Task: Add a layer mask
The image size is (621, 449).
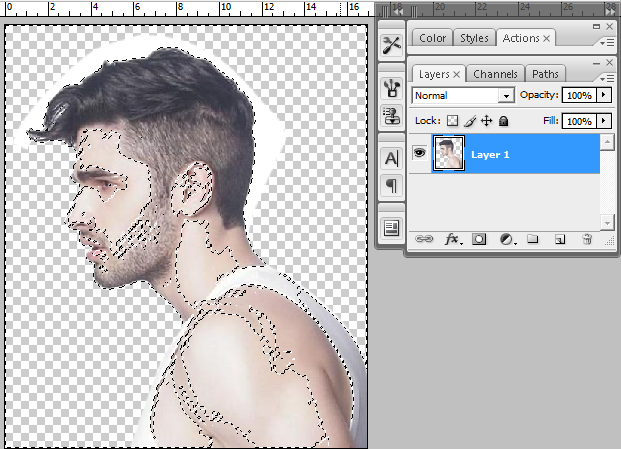Action: (x=479, y=239)
